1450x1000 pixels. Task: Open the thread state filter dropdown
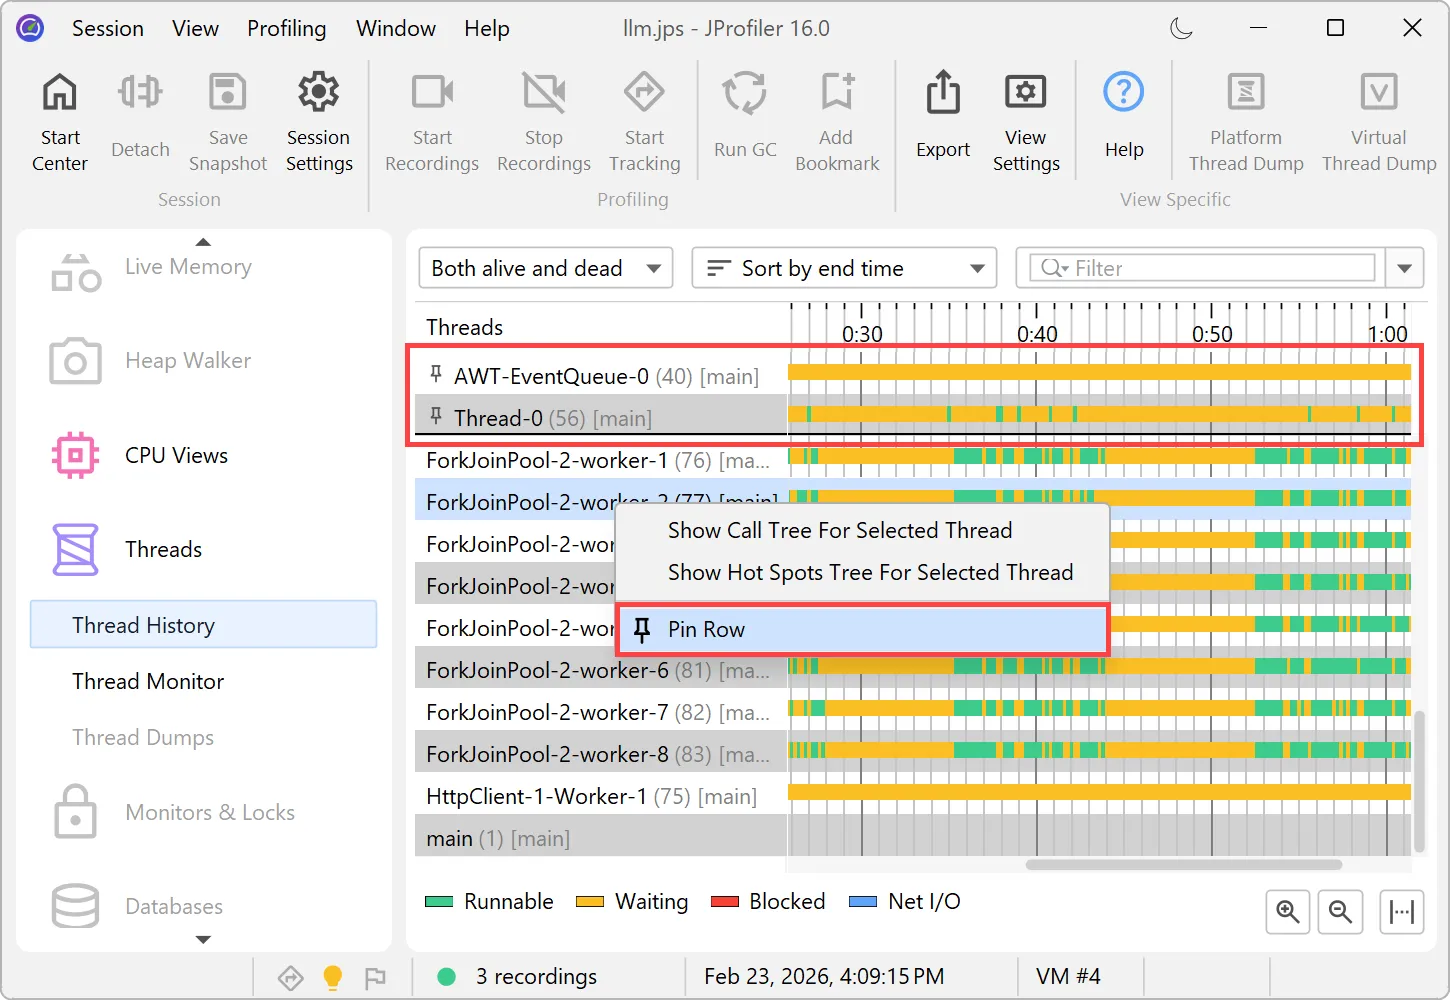[545, 267]
